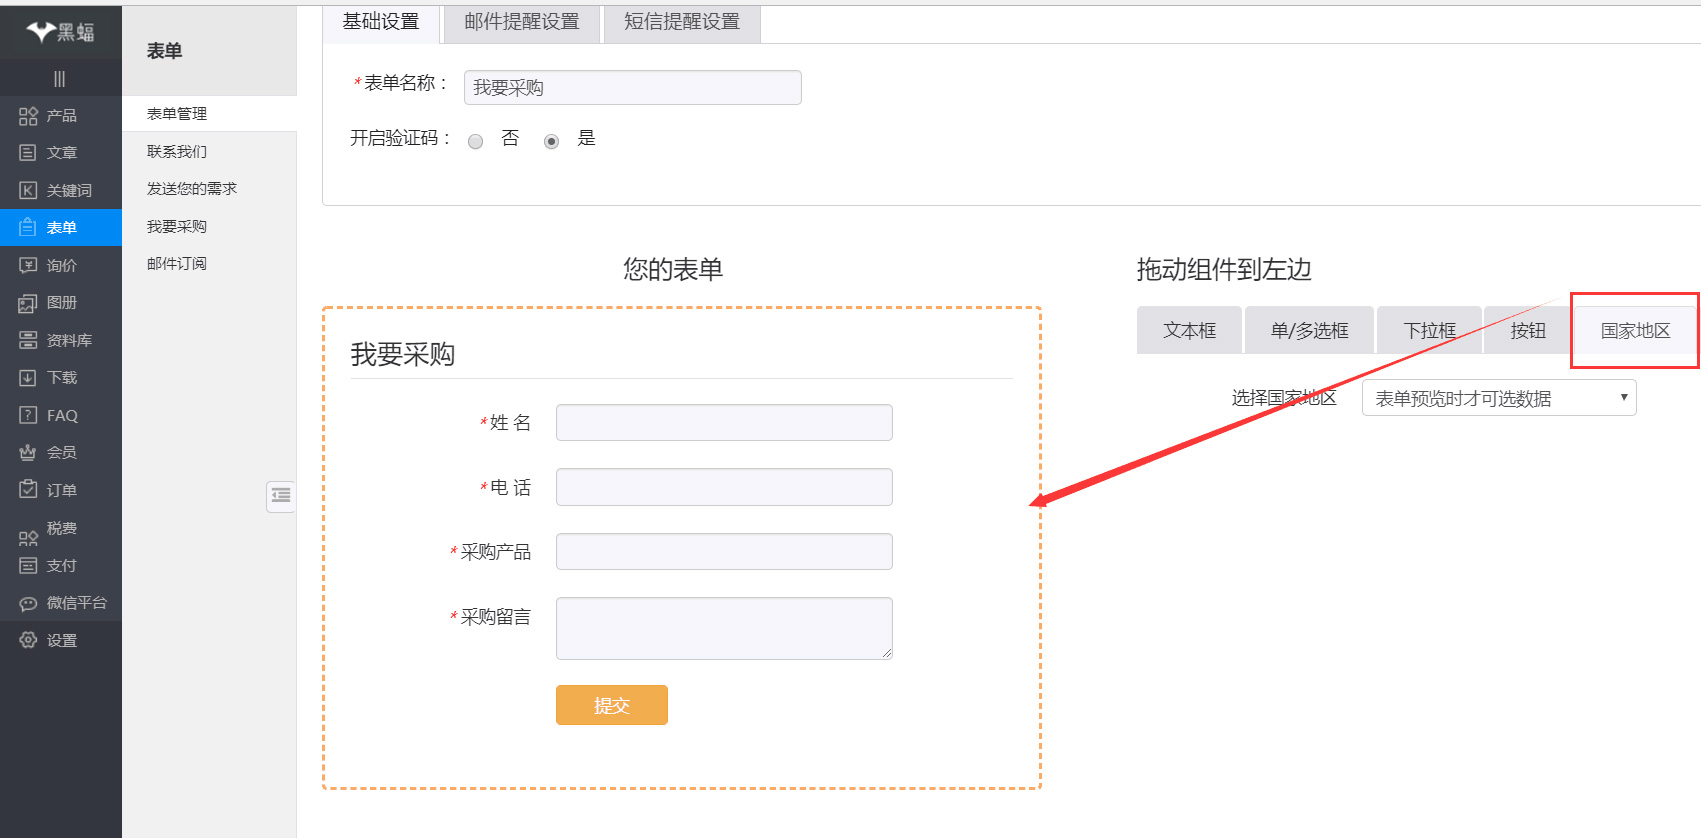Collapse the submenu panel toggle icon
Image resolution: width=1701 pixels, height=838 pixels.
[281, 496]
